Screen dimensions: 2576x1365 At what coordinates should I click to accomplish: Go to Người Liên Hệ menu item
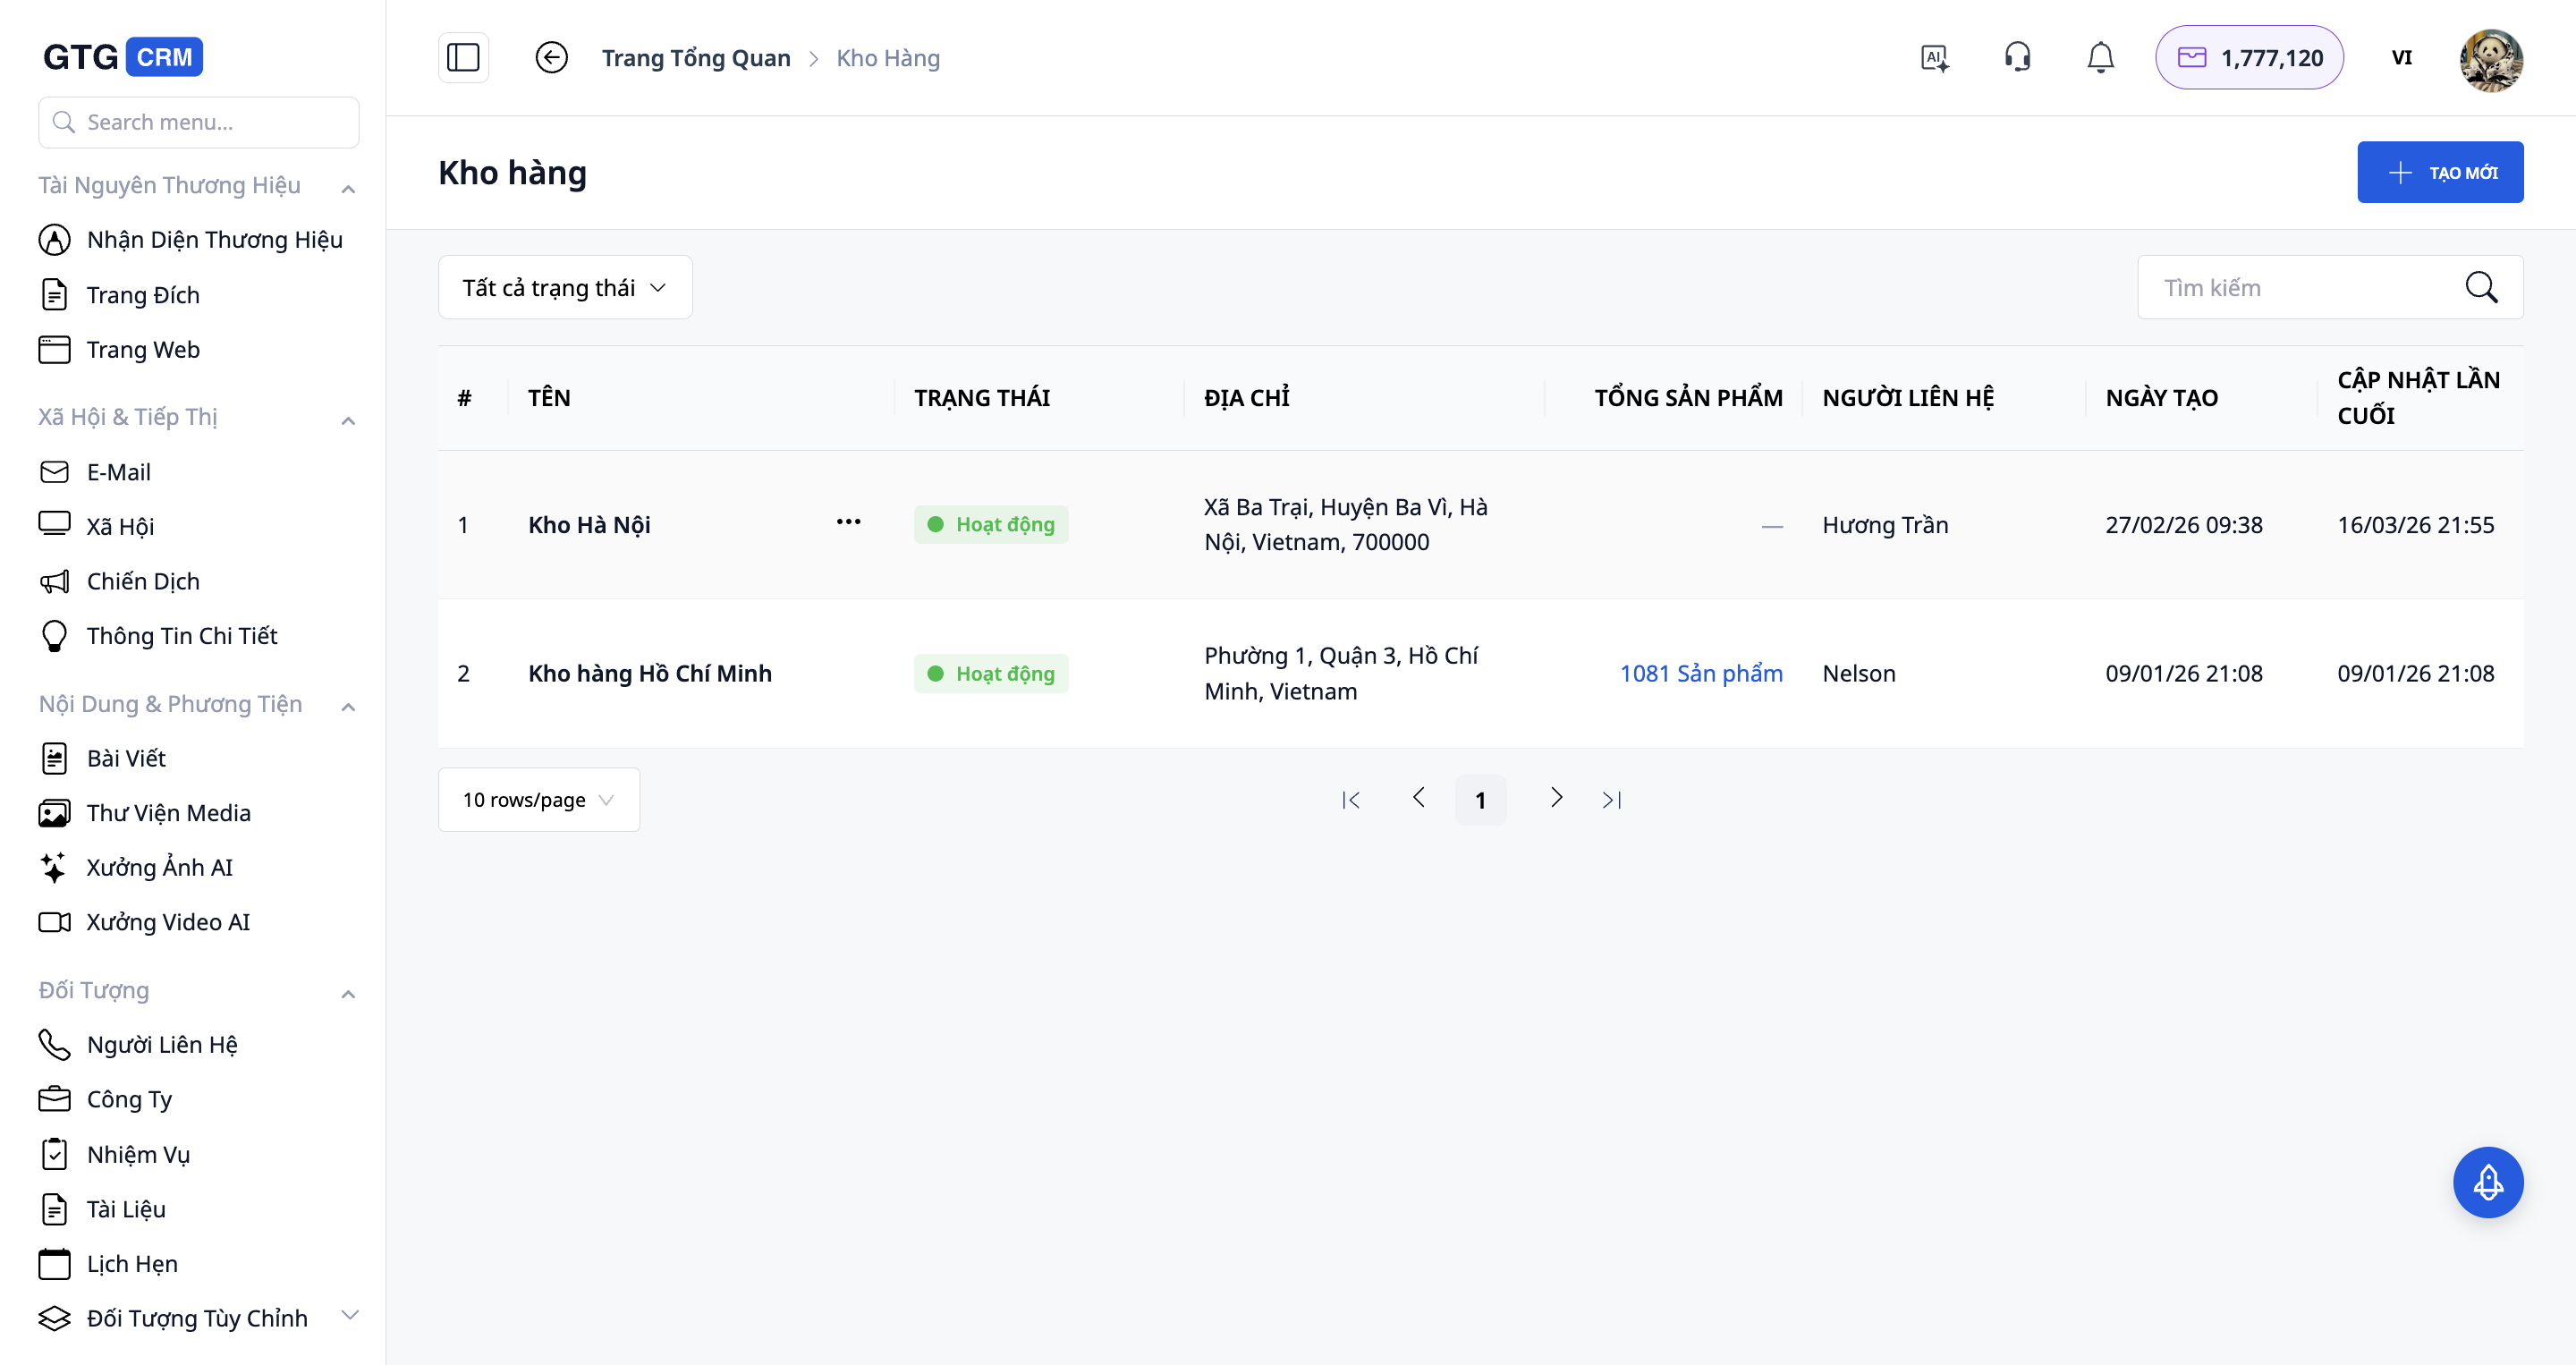click(162, 1045)
